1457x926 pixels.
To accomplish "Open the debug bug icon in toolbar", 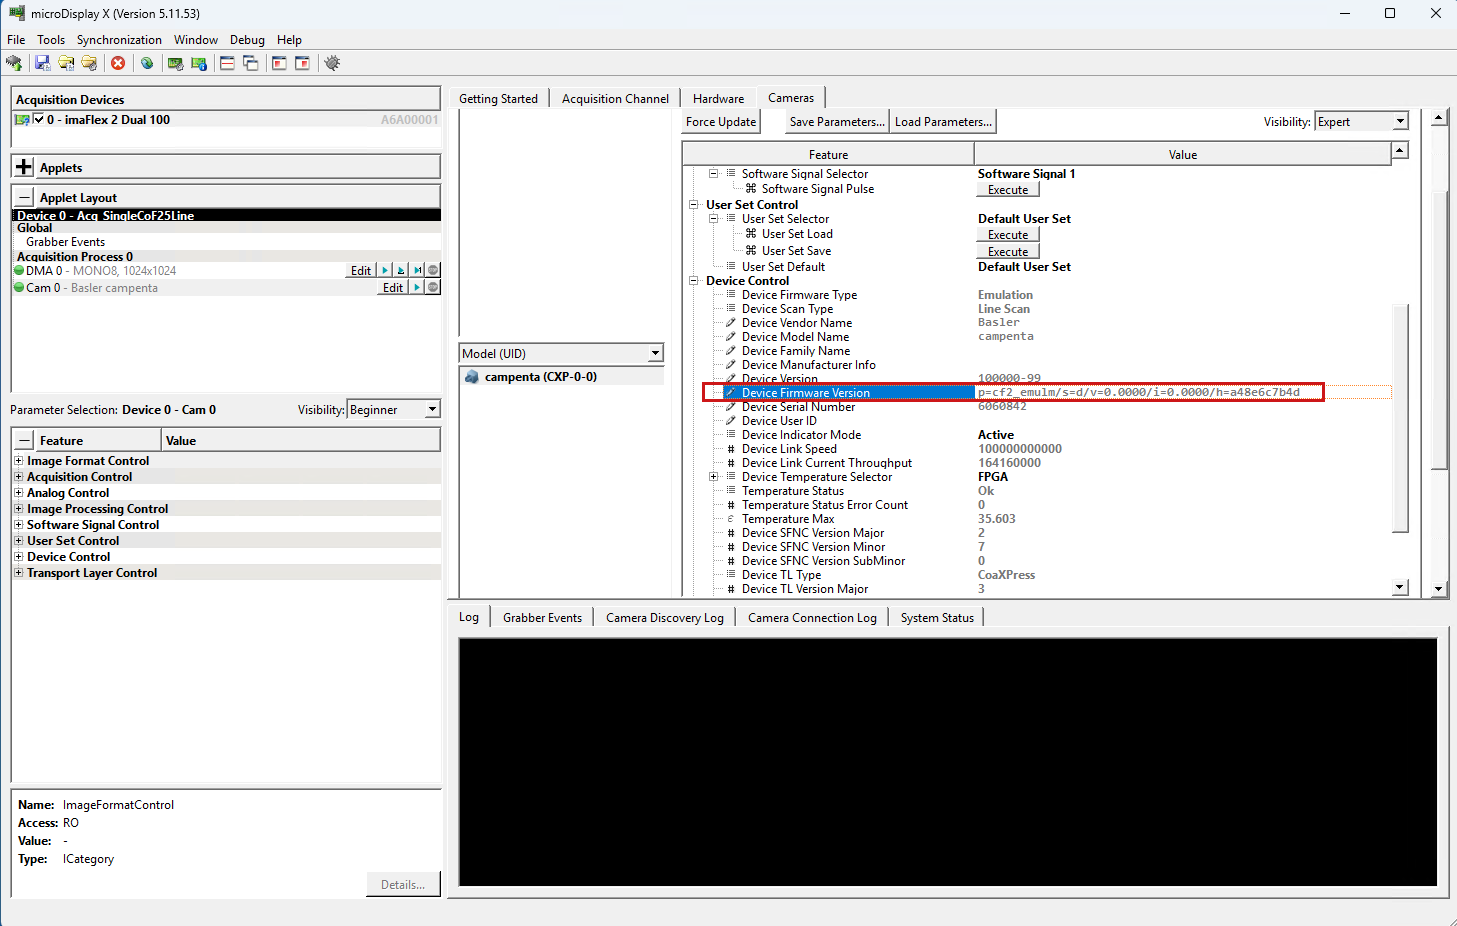I will tap(333, 63).
